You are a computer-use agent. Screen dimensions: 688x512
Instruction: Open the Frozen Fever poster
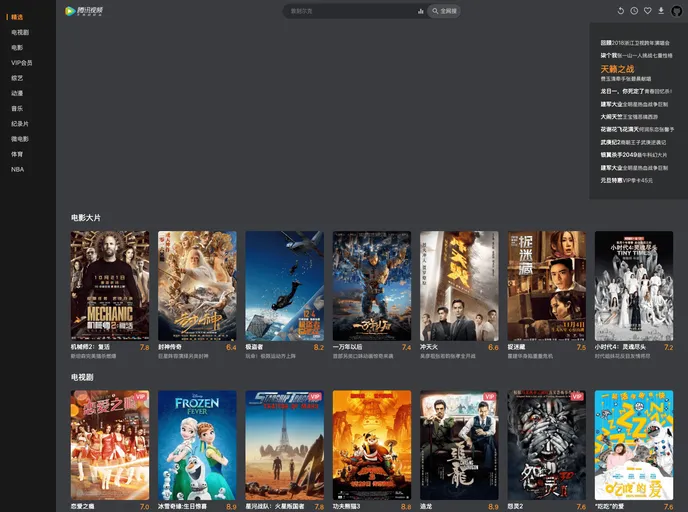(197, 445)
